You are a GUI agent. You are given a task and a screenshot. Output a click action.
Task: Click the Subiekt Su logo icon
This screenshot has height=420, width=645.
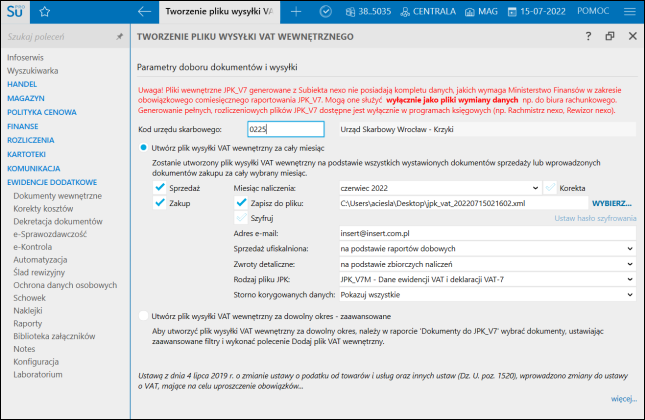click(x=15, y=11)
